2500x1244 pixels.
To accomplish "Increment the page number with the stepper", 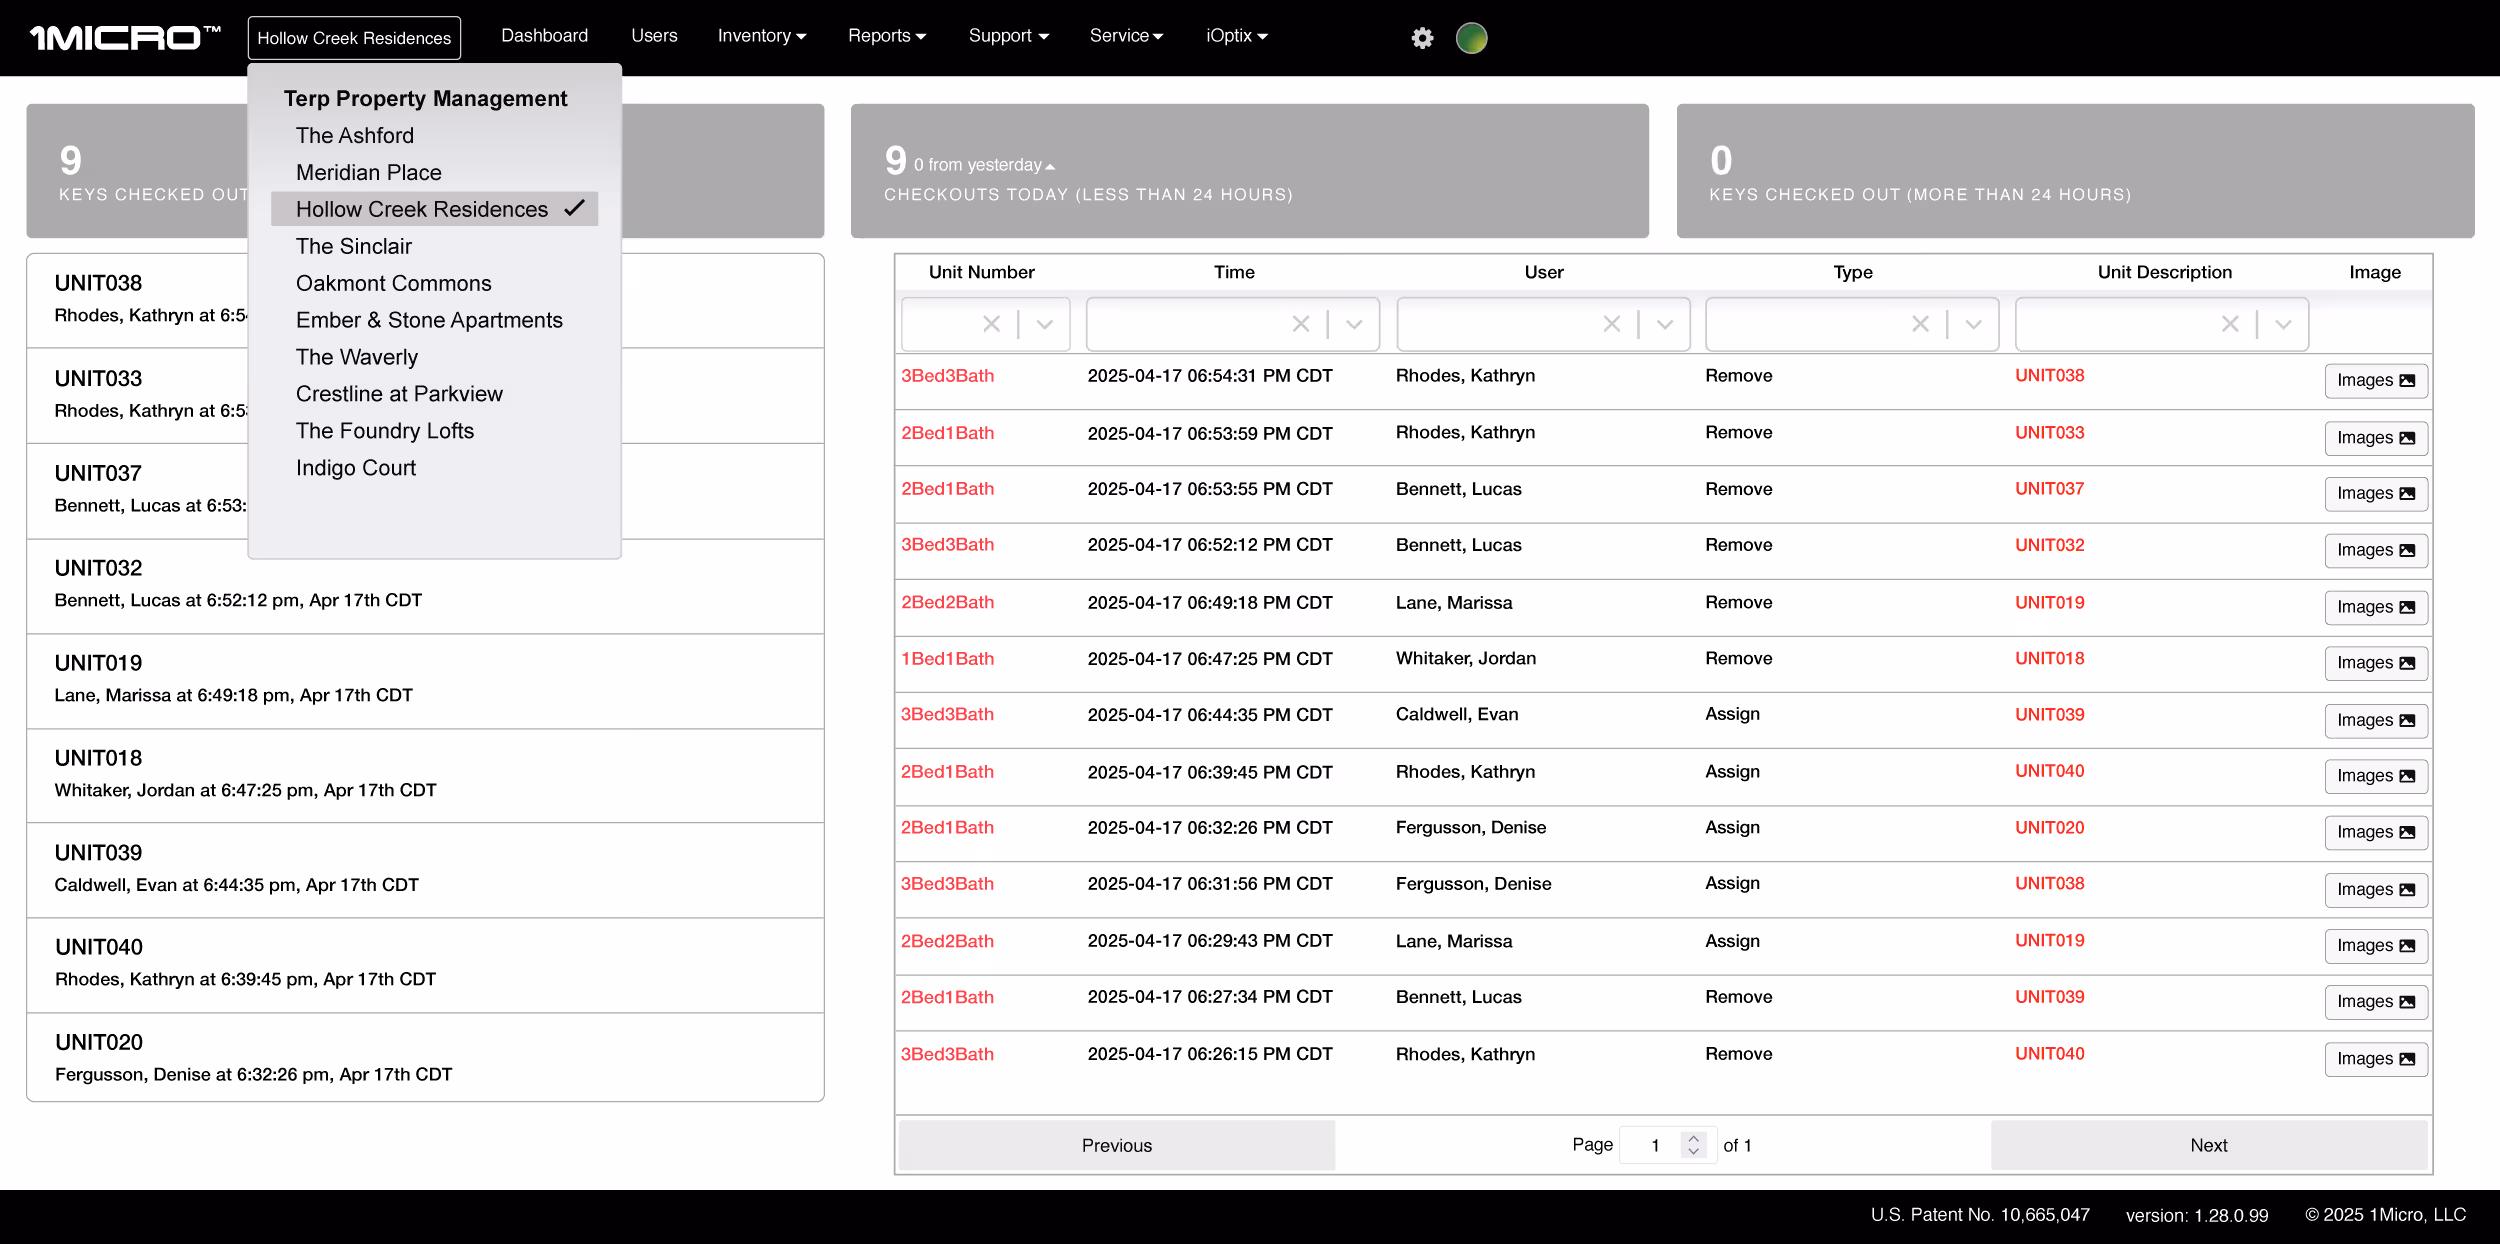I will (x=1692, y=1139).
